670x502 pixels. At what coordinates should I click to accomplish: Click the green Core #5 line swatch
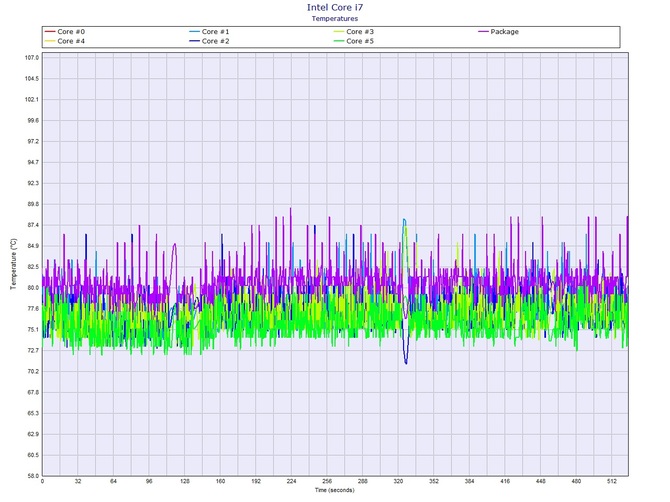tap(339, 41)
